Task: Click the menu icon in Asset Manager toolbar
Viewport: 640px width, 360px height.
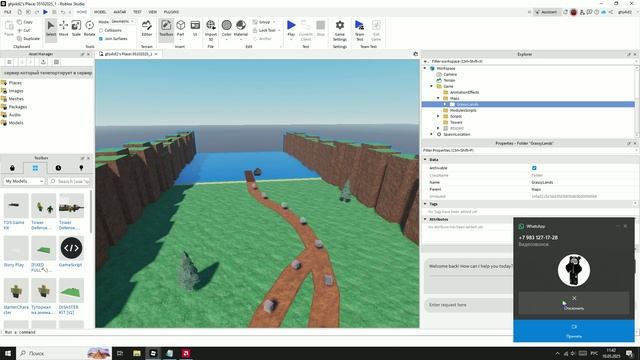Action: click(x=9, y=62)
